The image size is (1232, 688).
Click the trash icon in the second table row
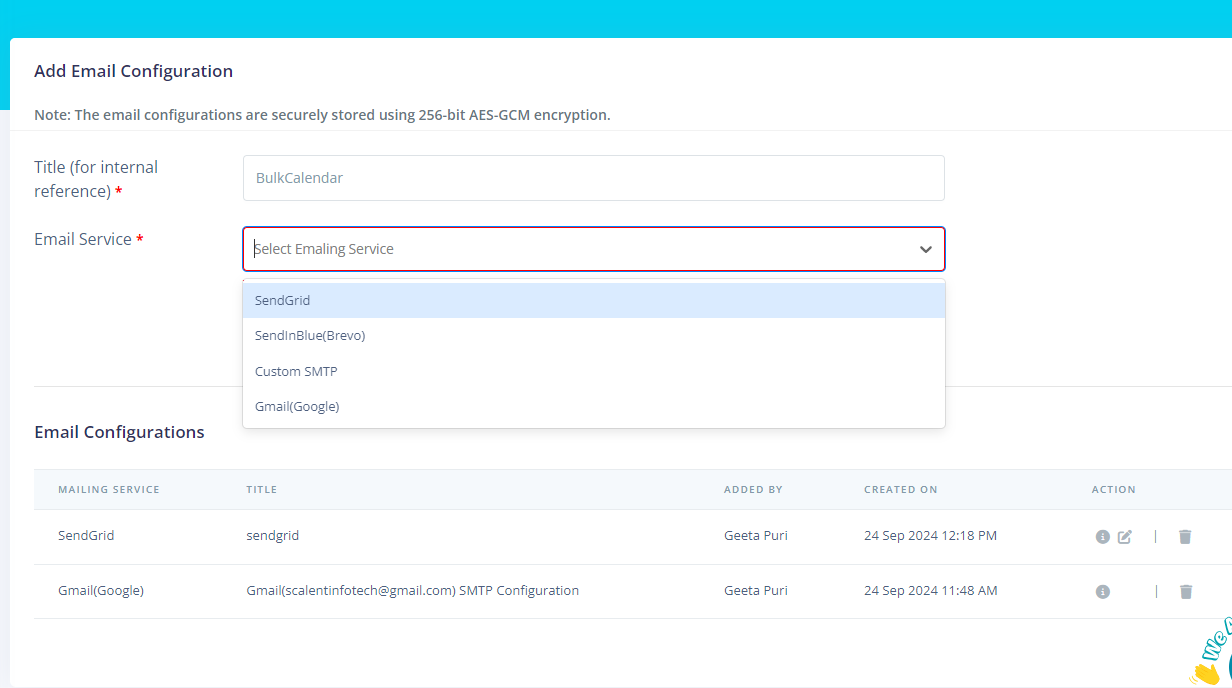(1185, 591)
